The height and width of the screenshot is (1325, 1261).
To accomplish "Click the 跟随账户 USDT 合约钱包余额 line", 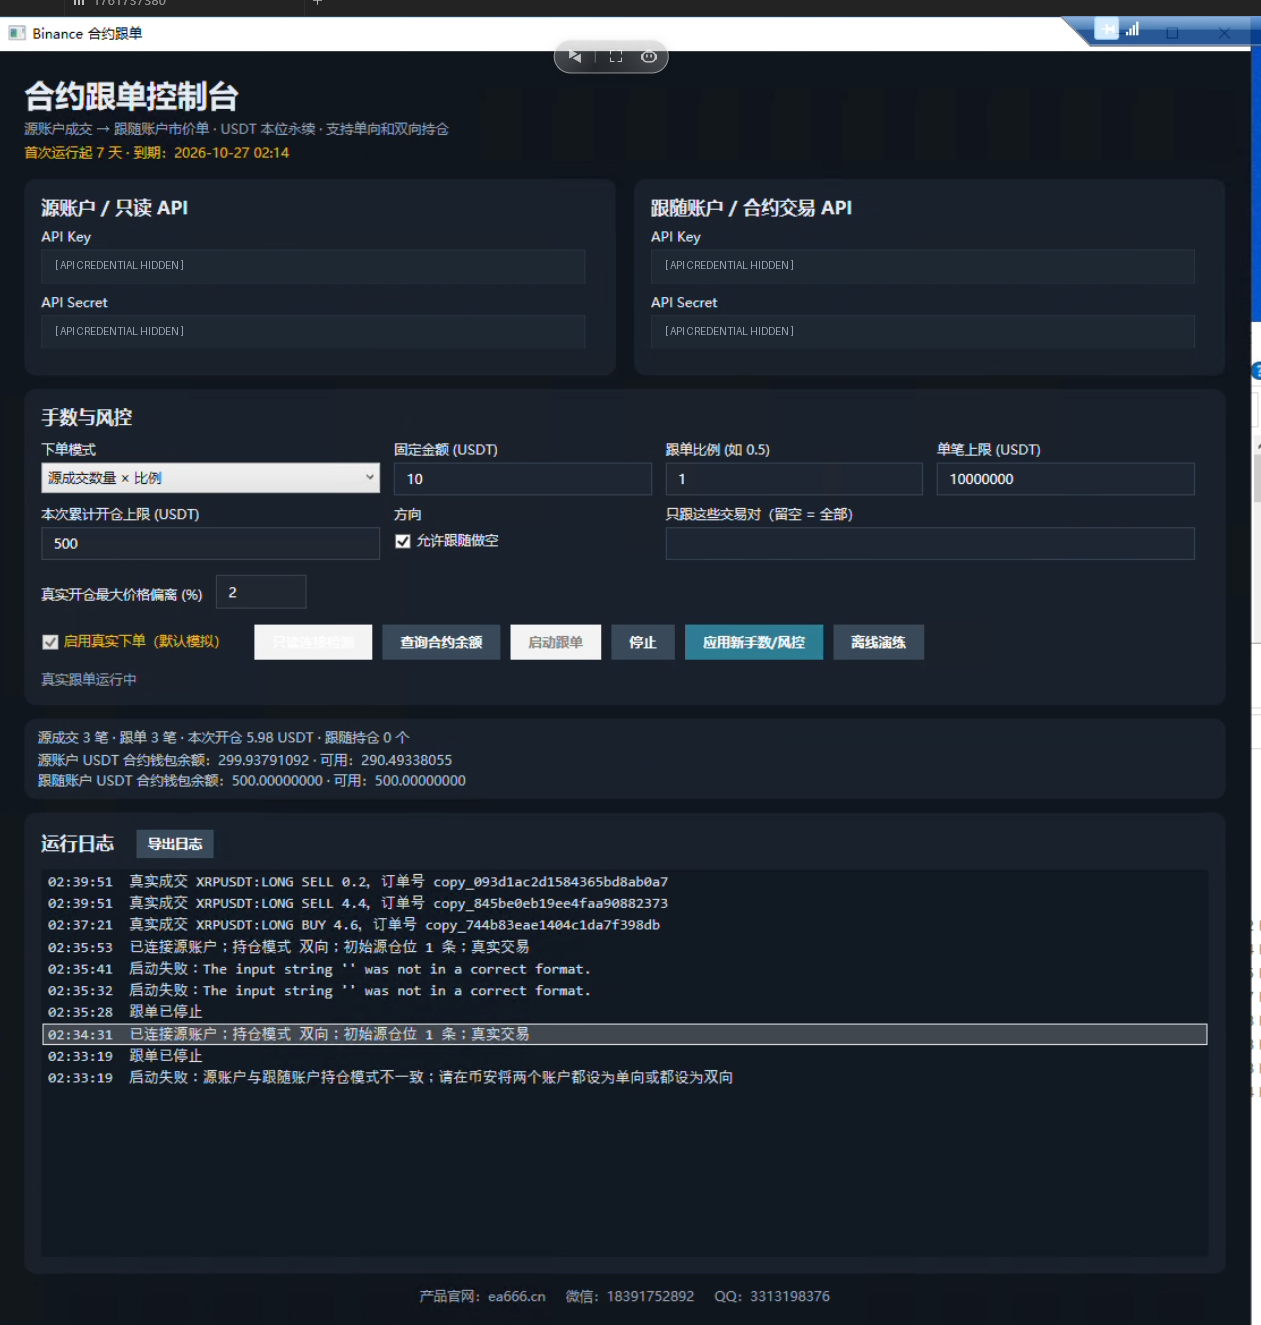I will click(x=252, y=781).
